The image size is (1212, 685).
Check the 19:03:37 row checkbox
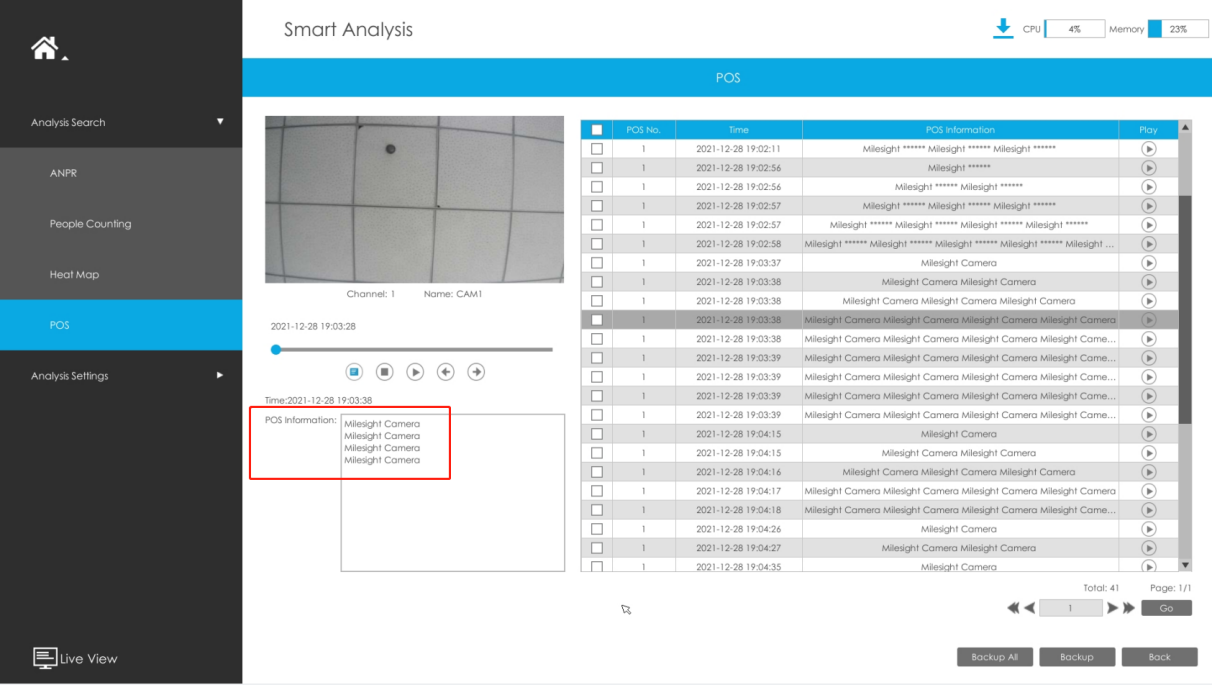597,263
